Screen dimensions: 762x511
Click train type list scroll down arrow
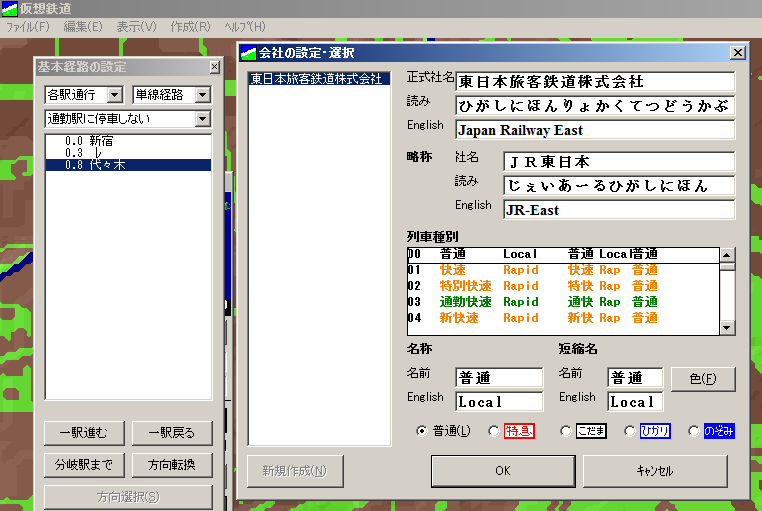(x=727, y=328)
